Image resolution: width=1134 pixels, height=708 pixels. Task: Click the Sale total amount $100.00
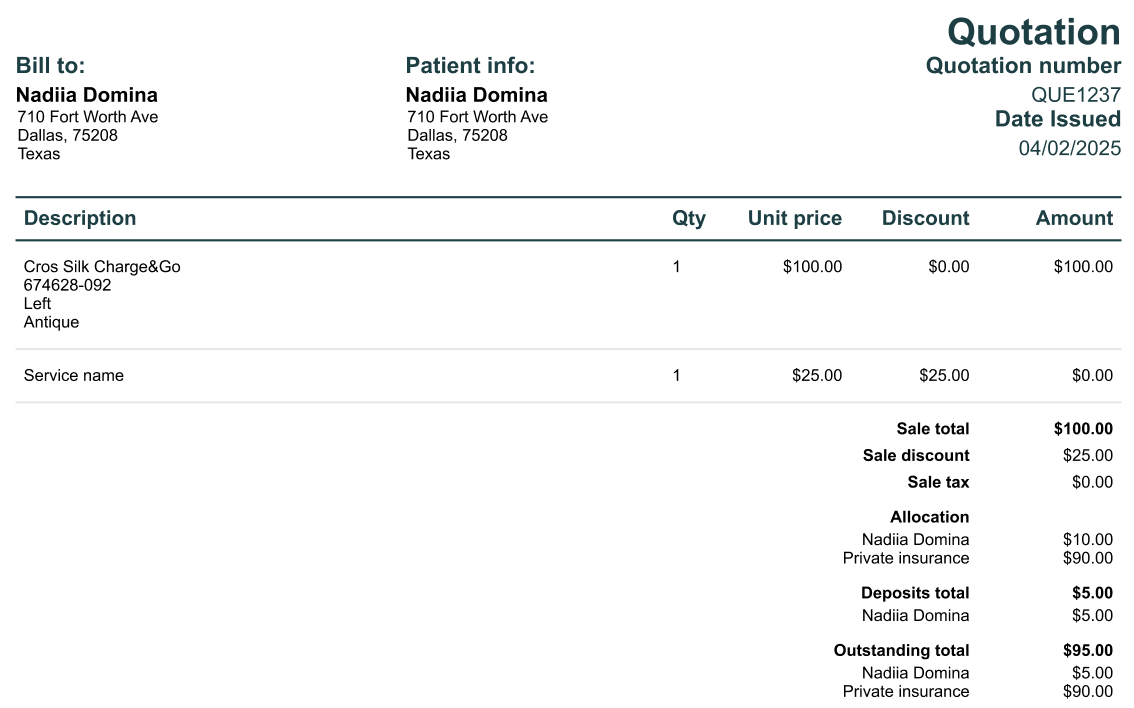tap(1083, 429)
